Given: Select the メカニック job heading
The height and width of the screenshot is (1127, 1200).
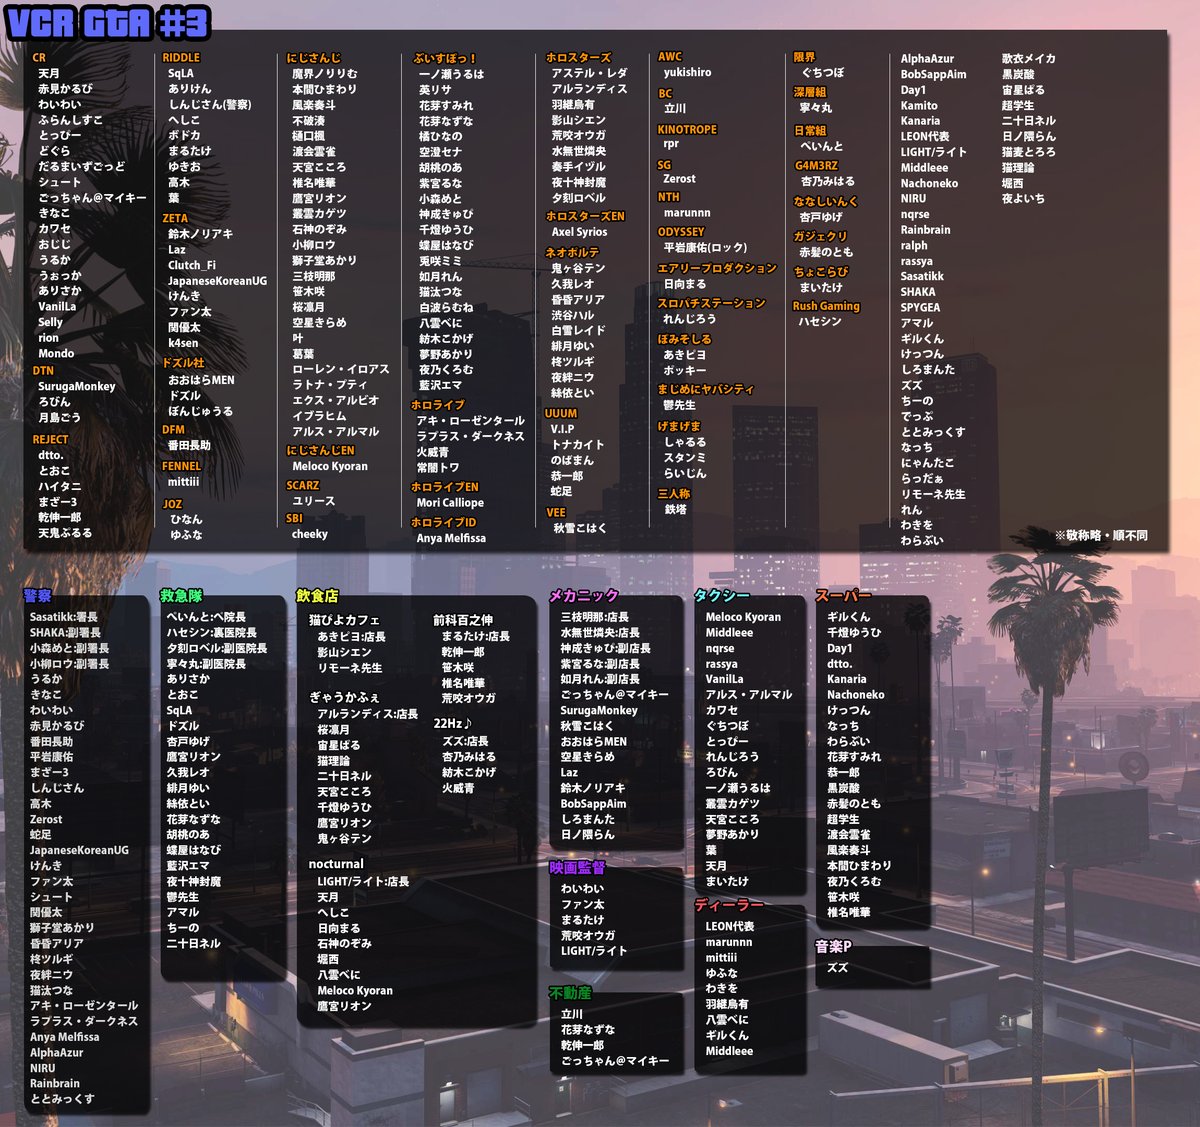Looking at the screenshot, I should [584, 595].
